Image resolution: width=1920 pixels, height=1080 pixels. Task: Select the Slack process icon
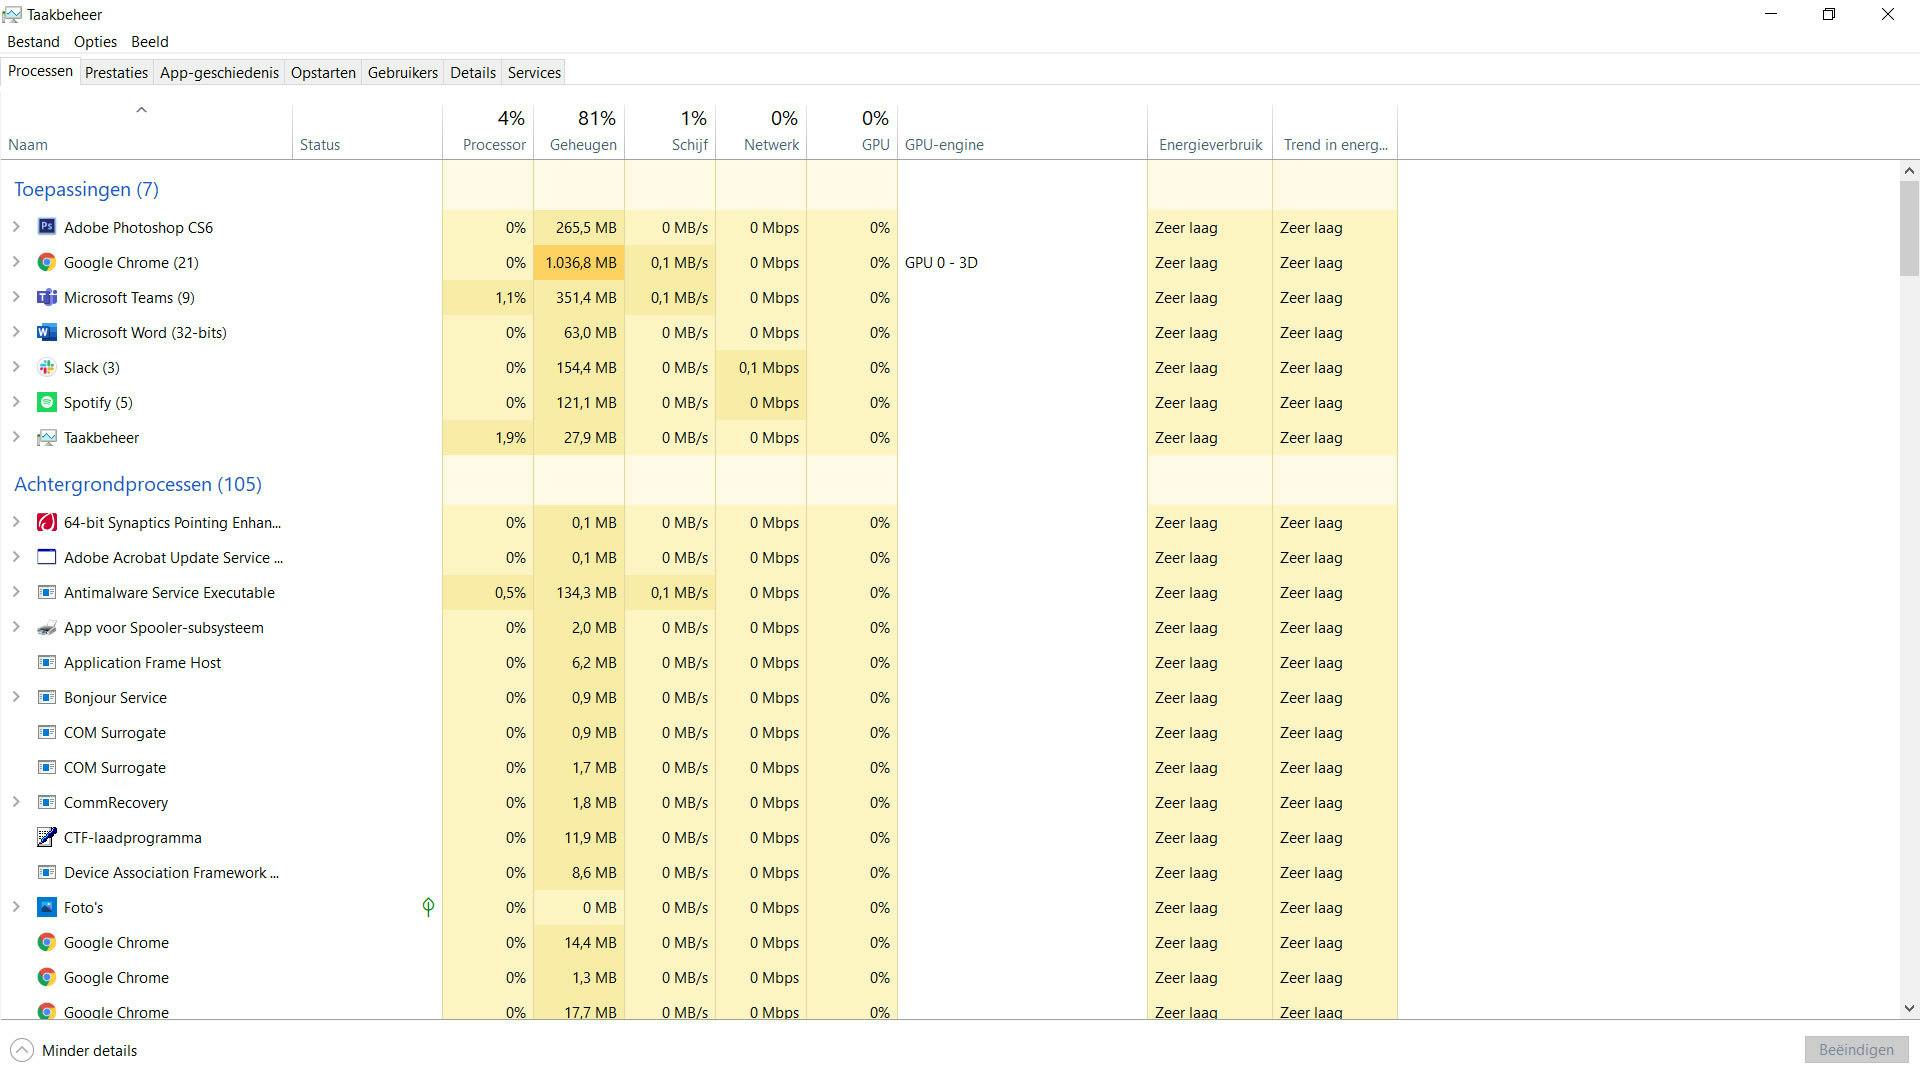coord(46,367)
